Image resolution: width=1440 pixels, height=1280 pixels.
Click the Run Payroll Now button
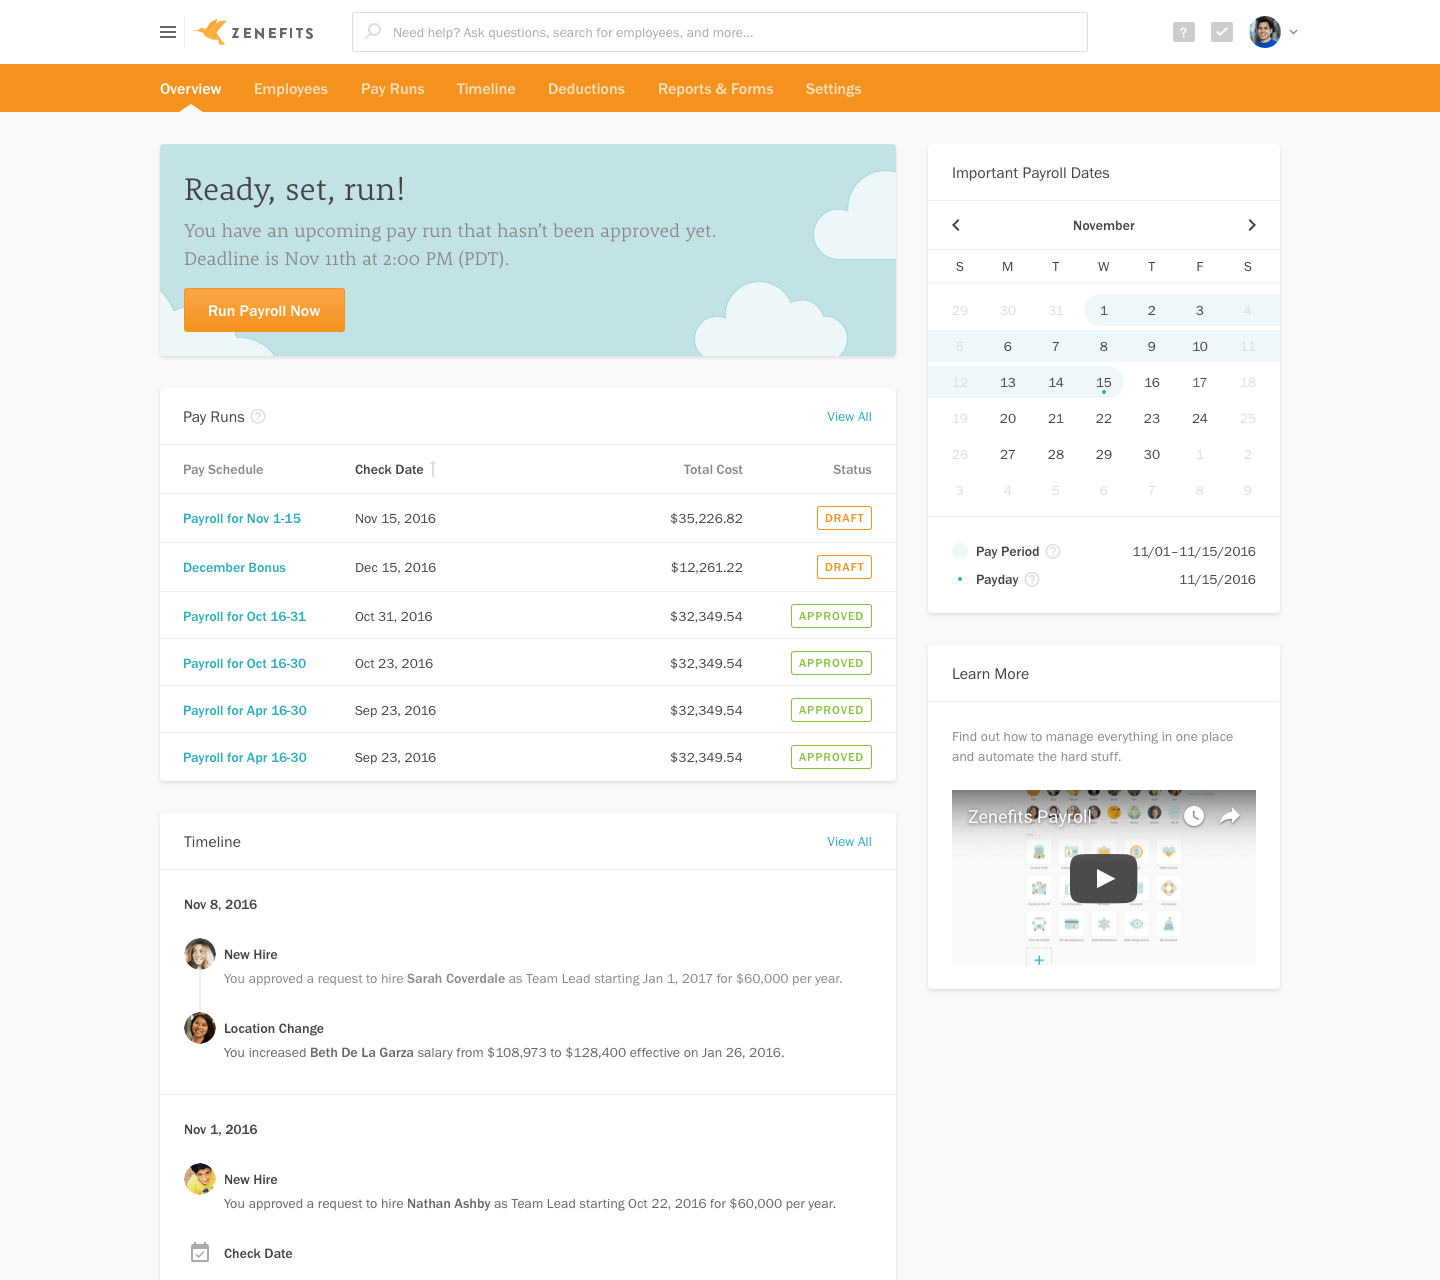click(x=264, y=310)
